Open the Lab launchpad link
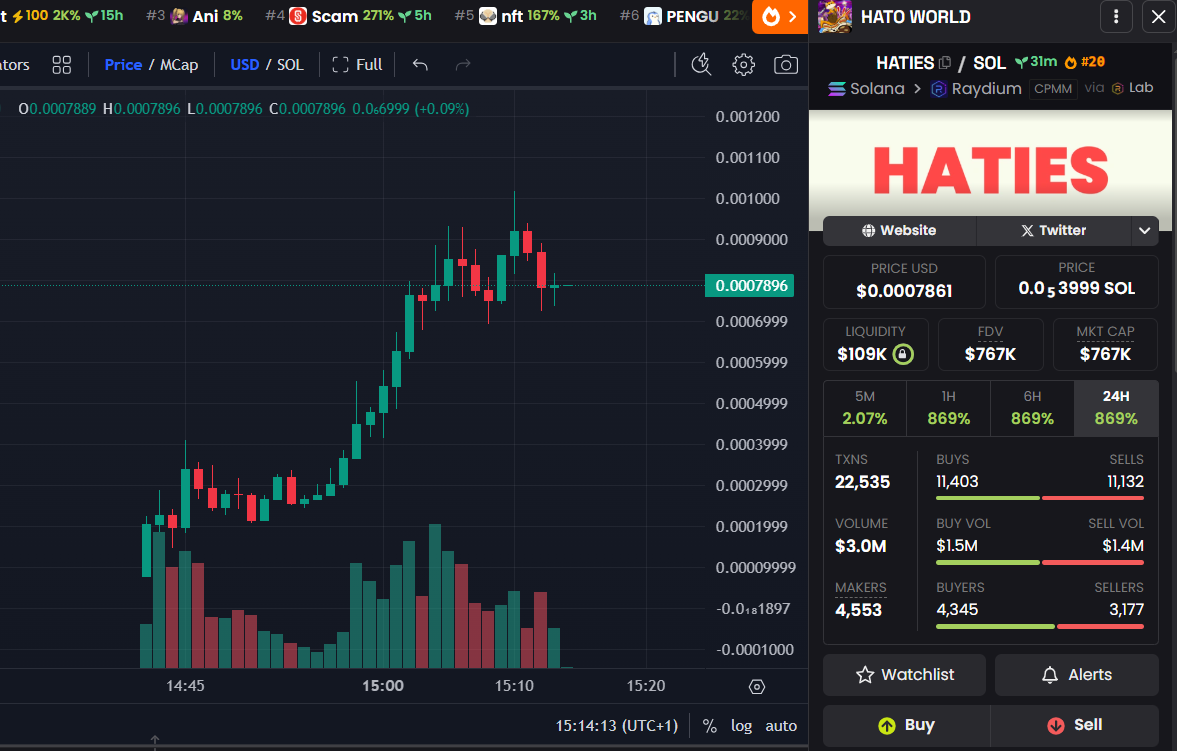This screenshot has height=751, width=1177. (1132, 88)
